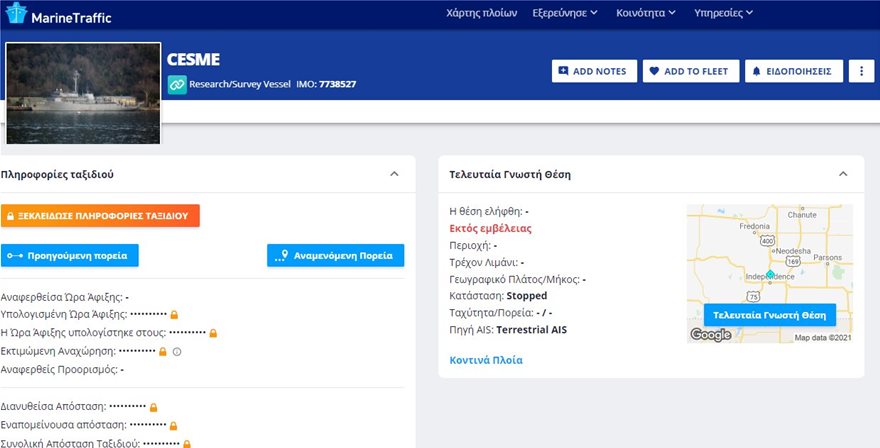Click info icon beside Εκτιμώμενη Αναχώρηση

(177, 351)
